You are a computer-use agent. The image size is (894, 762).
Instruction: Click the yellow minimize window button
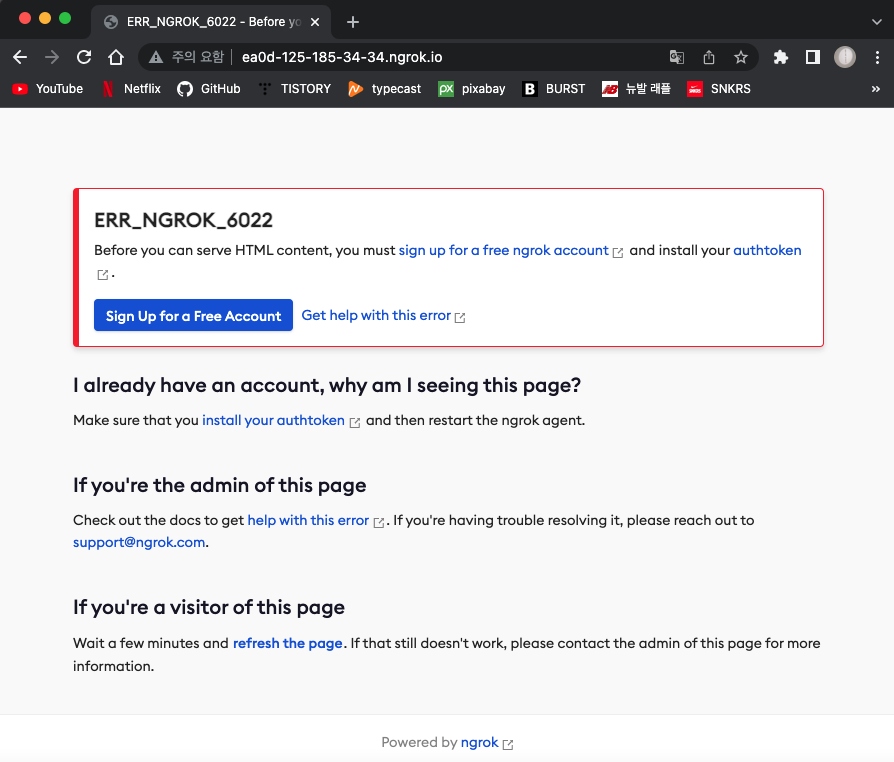tap(45, 18)
